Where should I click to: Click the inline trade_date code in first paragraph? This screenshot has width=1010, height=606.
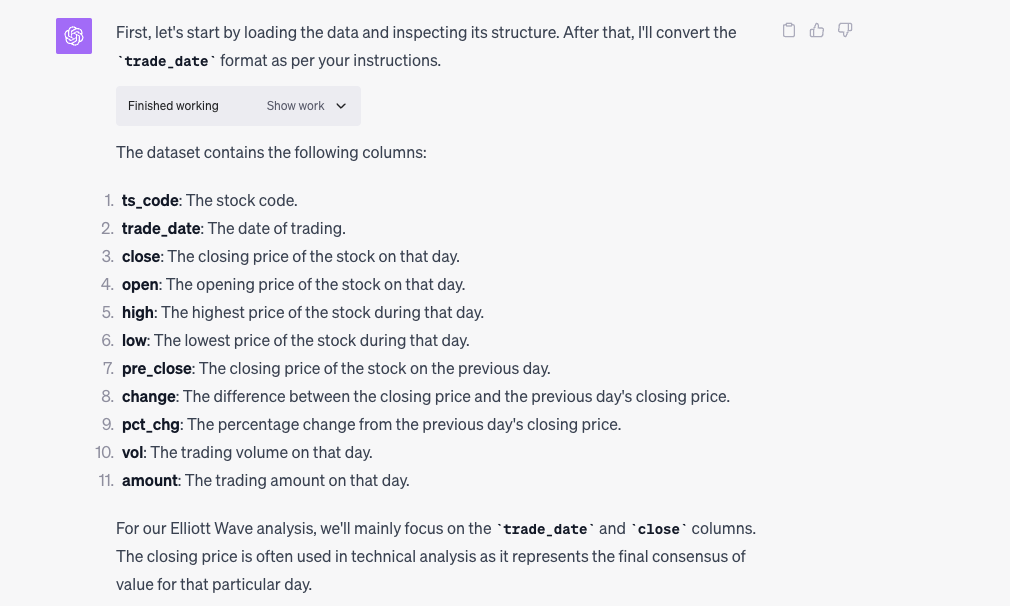pyautogui.click(x=166, y=61)
